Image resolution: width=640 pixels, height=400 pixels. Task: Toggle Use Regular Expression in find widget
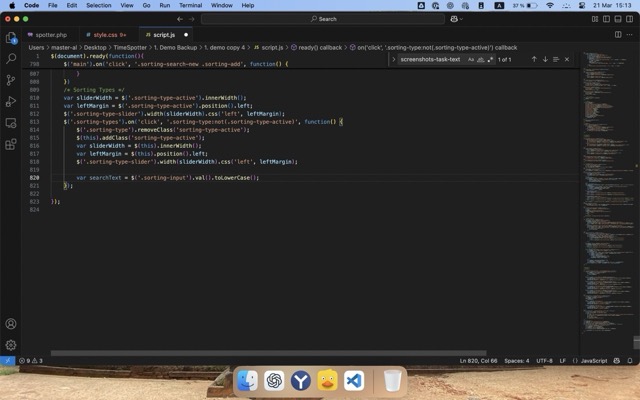[x=489, y=59]
